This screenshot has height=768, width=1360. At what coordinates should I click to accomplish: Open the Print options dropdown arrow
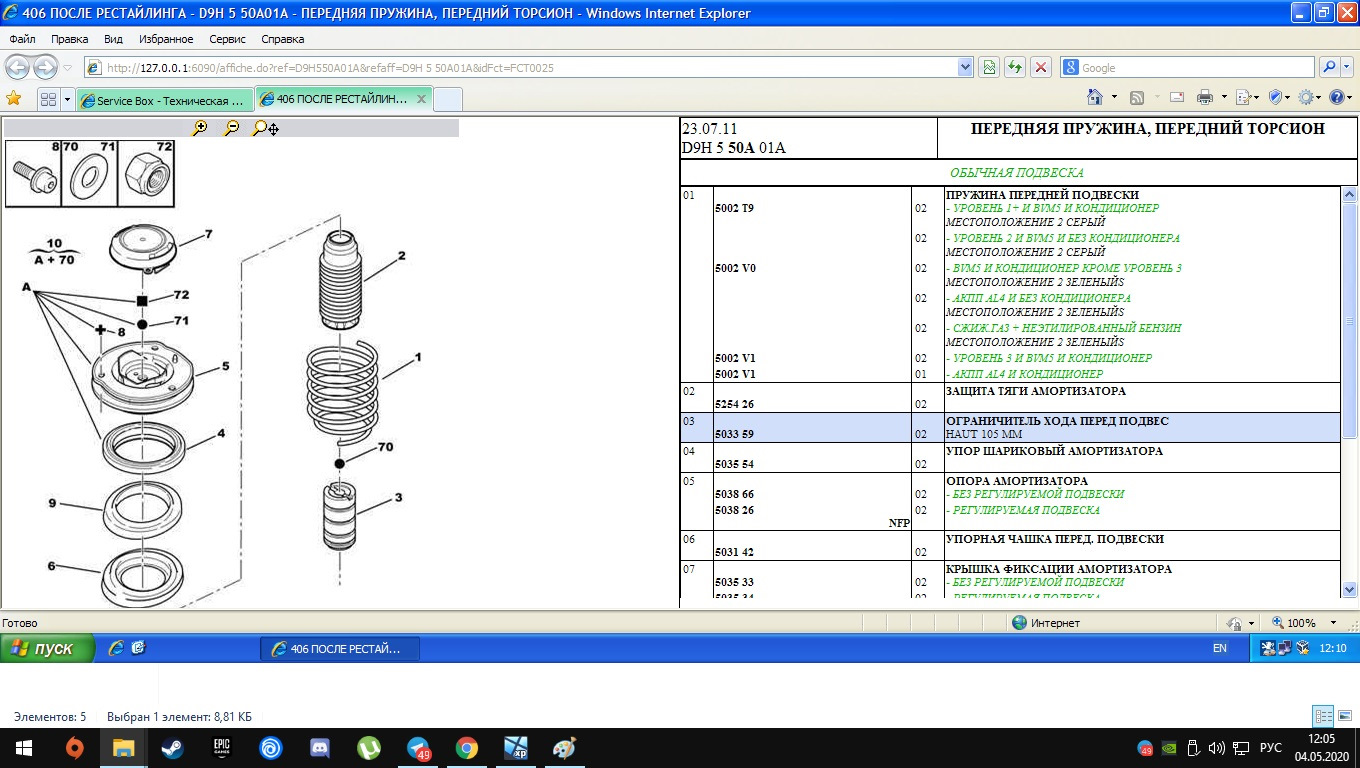tap(1224, 98)
